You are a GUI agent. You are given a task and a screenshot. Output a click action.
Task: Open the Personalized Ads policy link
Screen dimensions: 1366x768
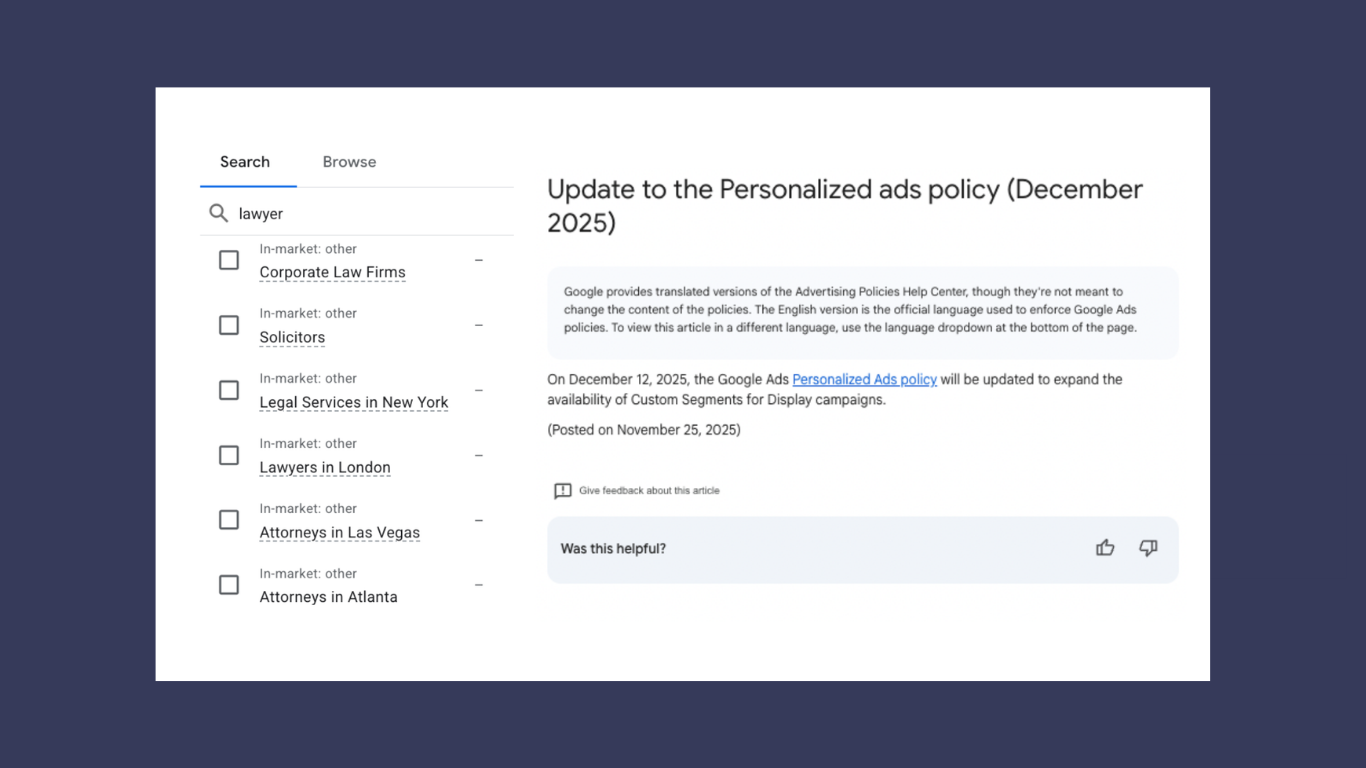[864, 380]
